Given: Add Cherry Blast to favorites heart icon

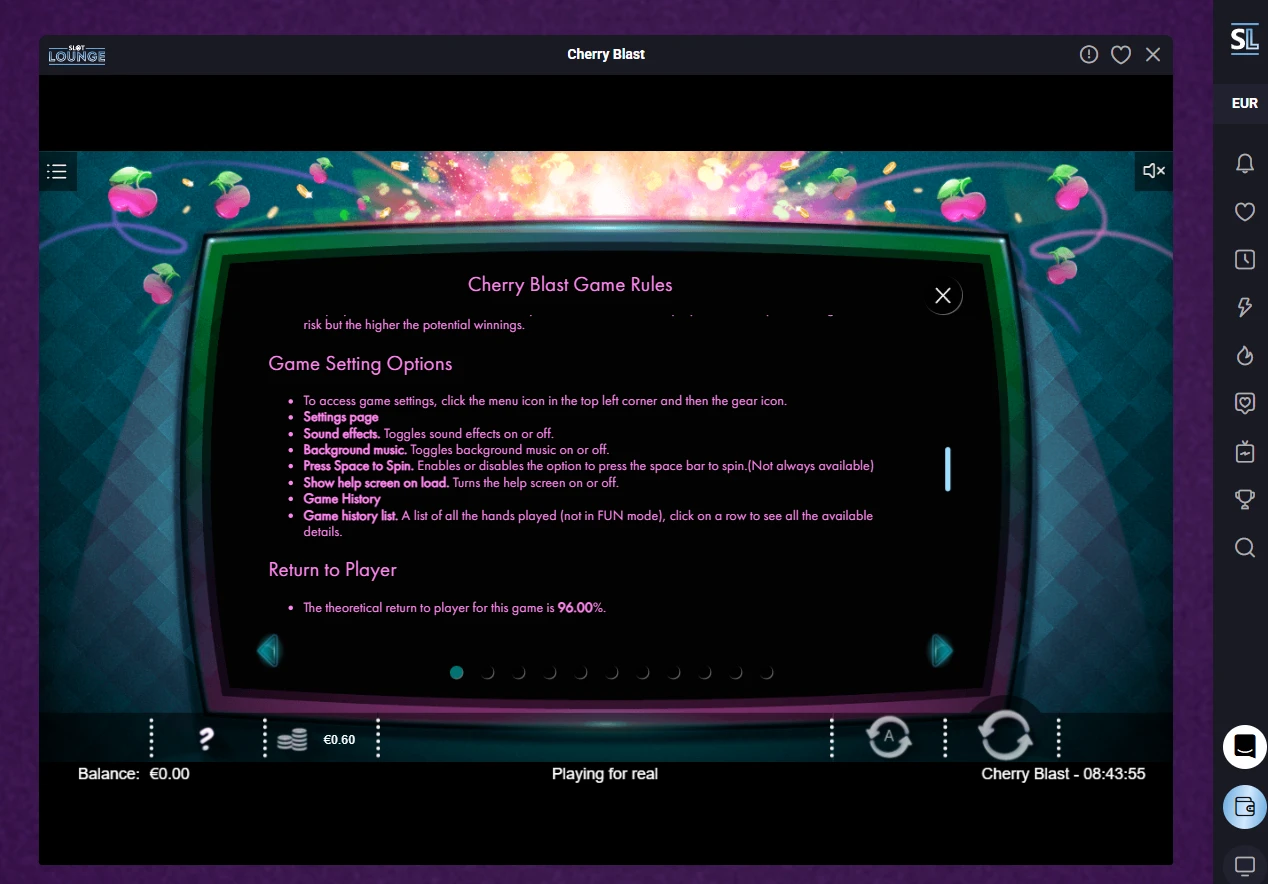Looking at the screenshot, I should click(x=1121, y=55).
